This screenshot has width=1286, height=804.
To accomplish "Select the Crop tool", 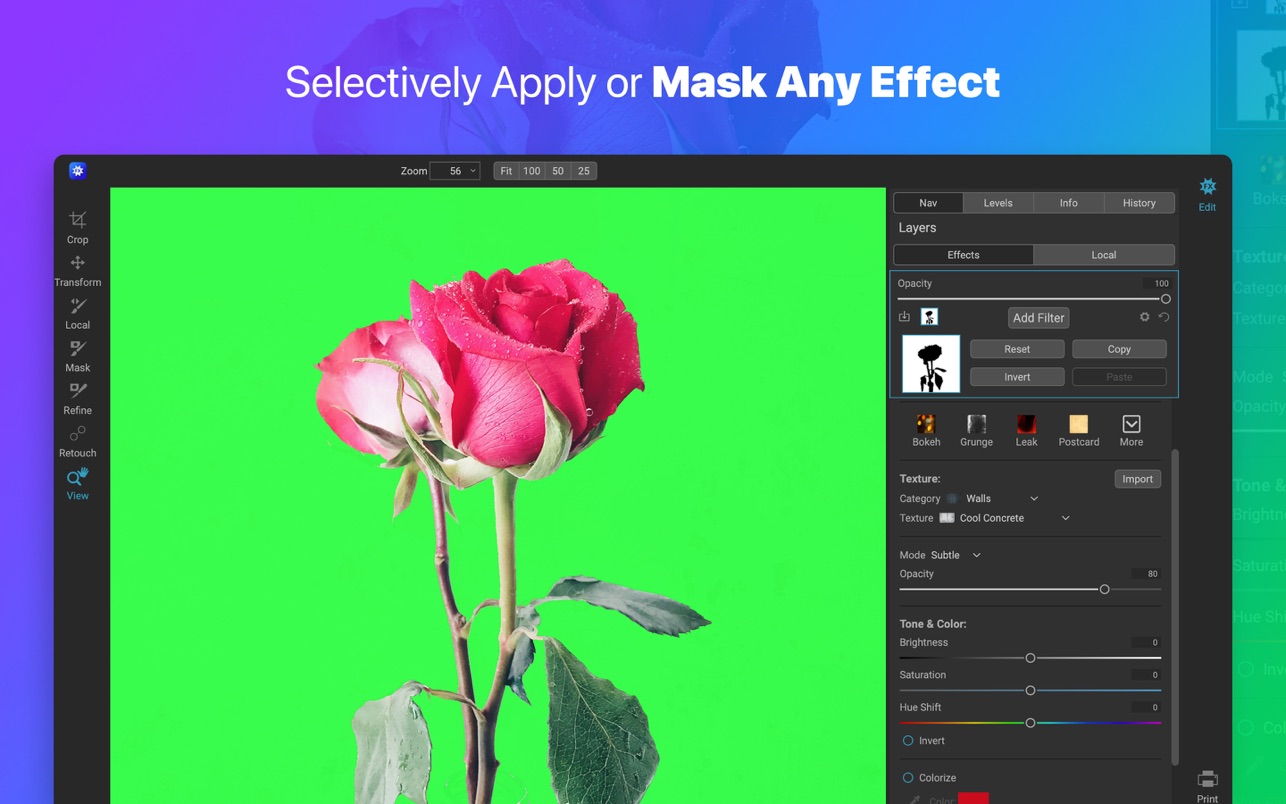I will (x=77, y=227).
